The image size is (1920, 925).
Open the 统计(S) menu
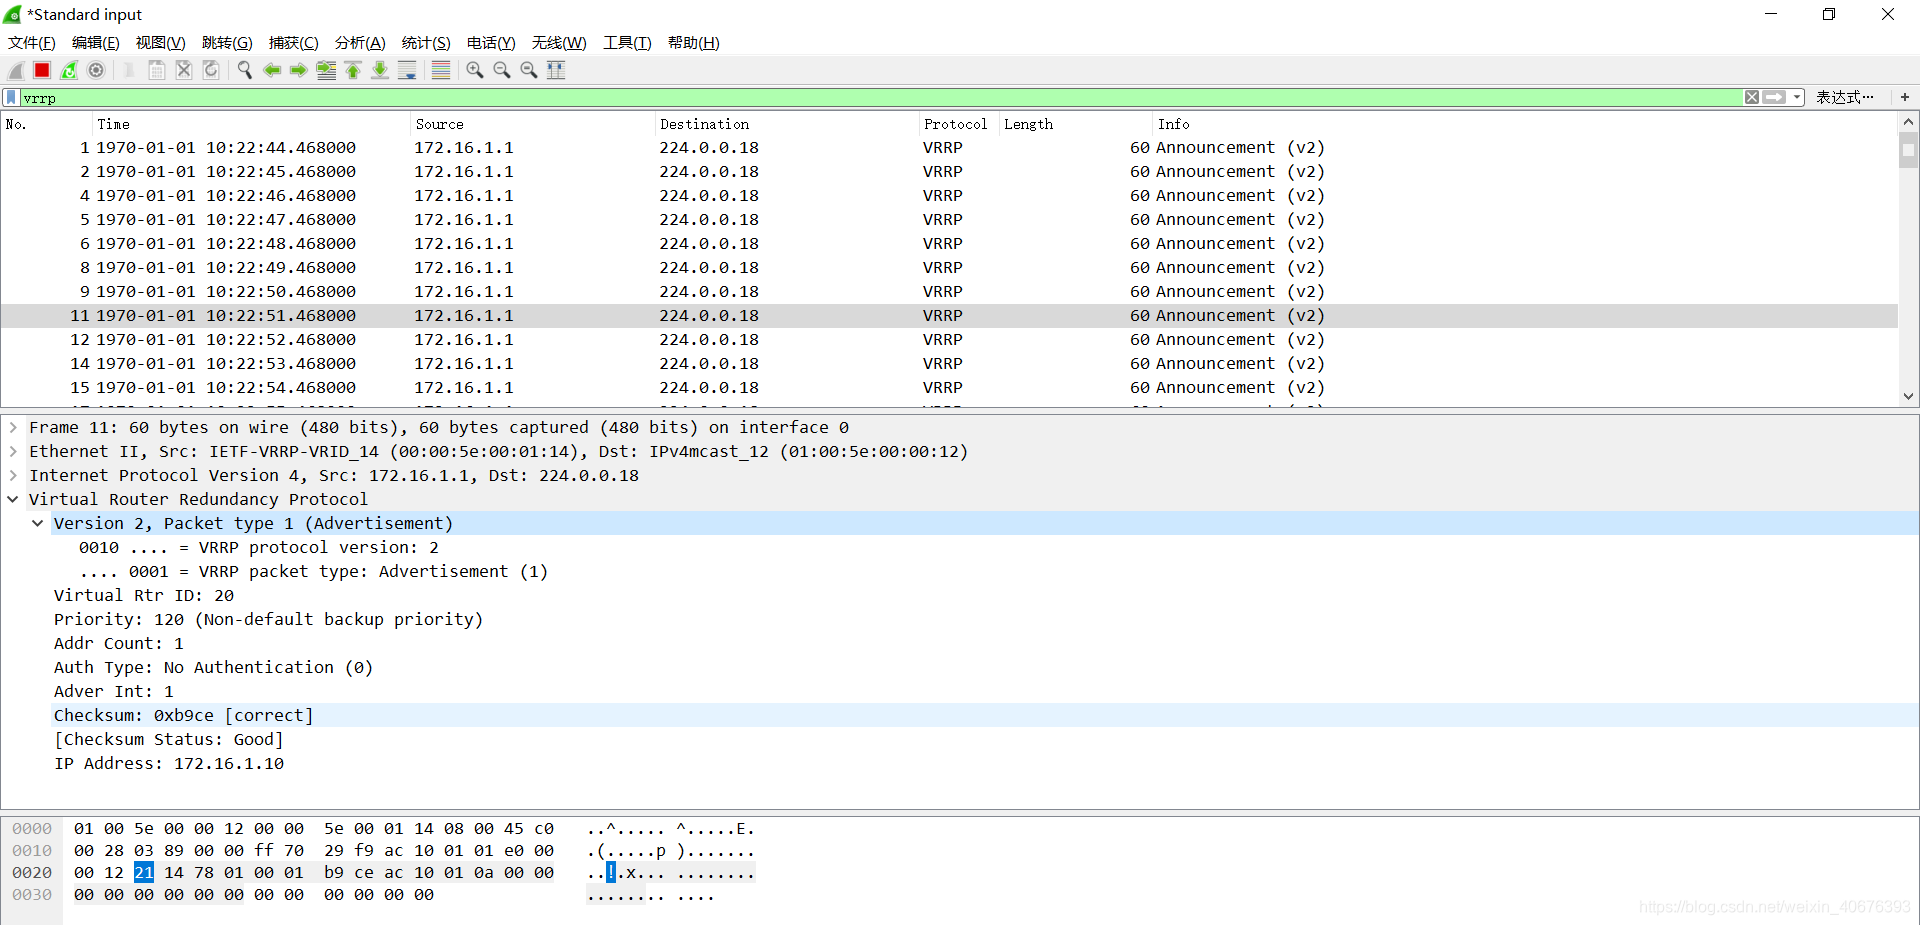(x=426, y=42)
